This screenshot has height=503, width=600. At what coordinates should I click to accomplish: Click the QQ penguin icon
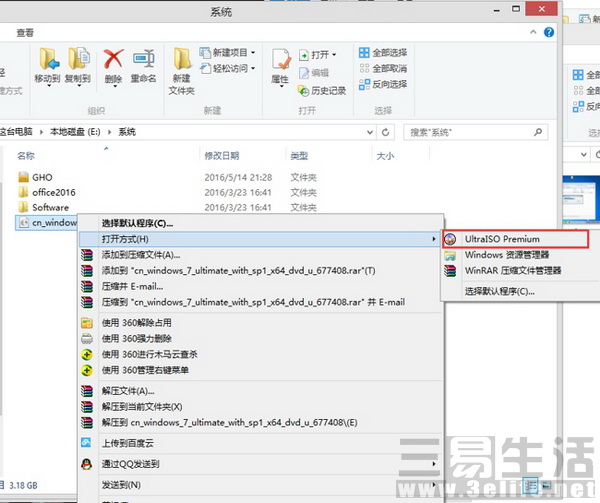[87, 464]
